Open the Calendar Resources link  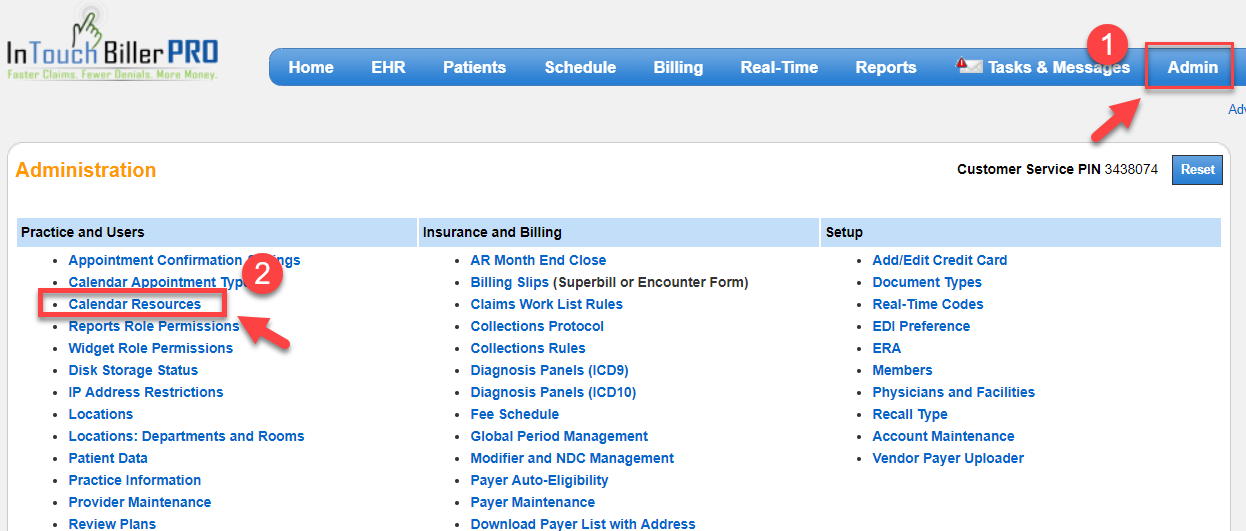tap(134, 304)
